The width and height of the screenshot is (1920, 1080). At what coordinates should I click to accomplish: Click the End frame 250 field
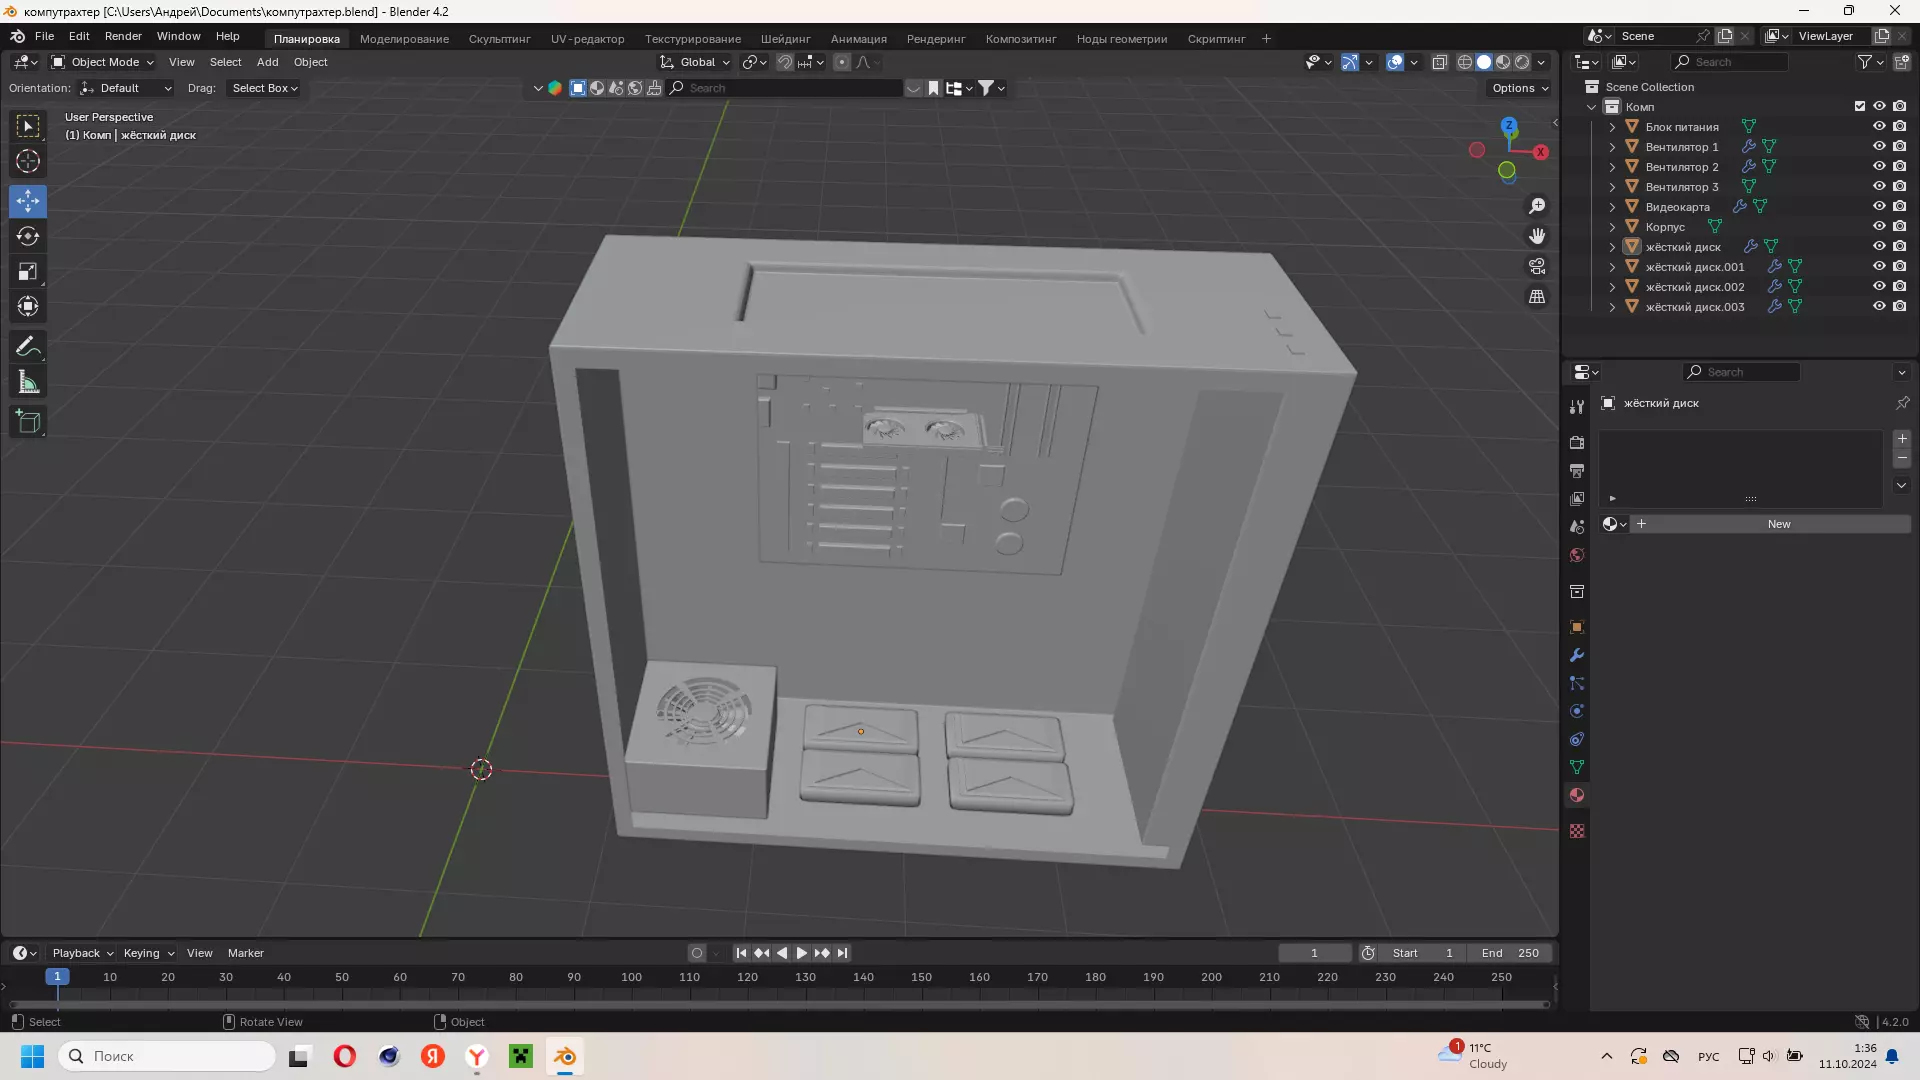[x=1511, y=953]
